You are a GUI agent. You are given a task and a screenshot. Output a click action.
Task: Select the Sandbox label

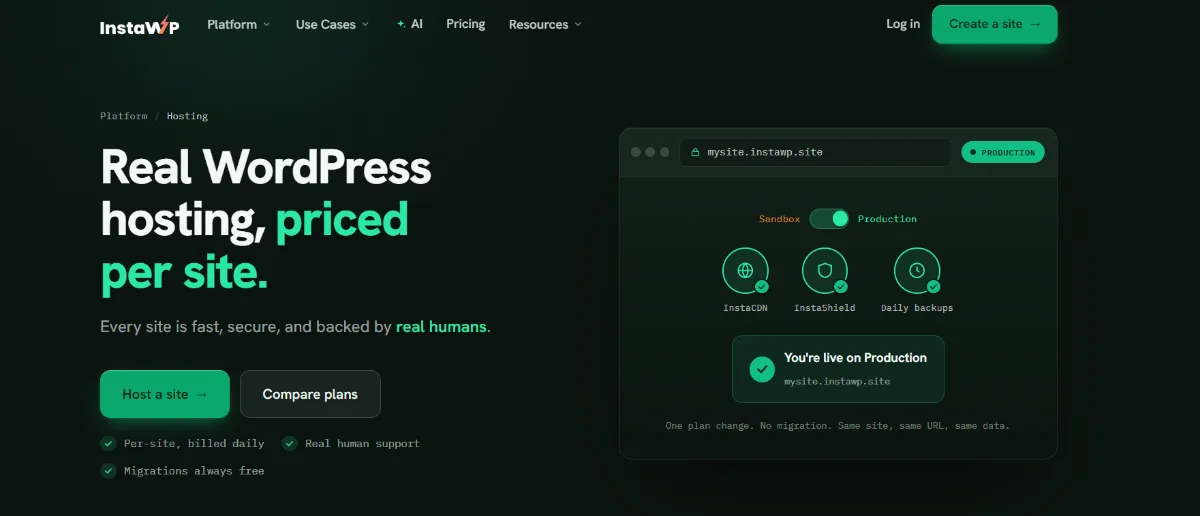[779, 219]
